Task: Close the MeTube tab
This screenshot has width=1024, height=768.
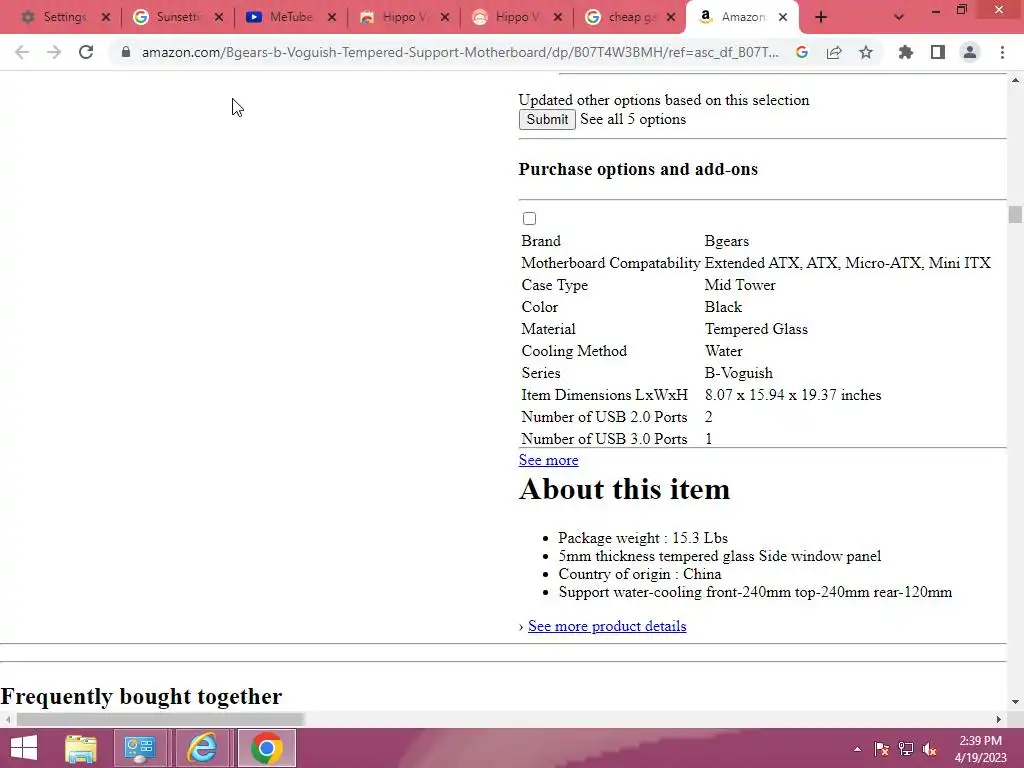Action: coord(332,18)
